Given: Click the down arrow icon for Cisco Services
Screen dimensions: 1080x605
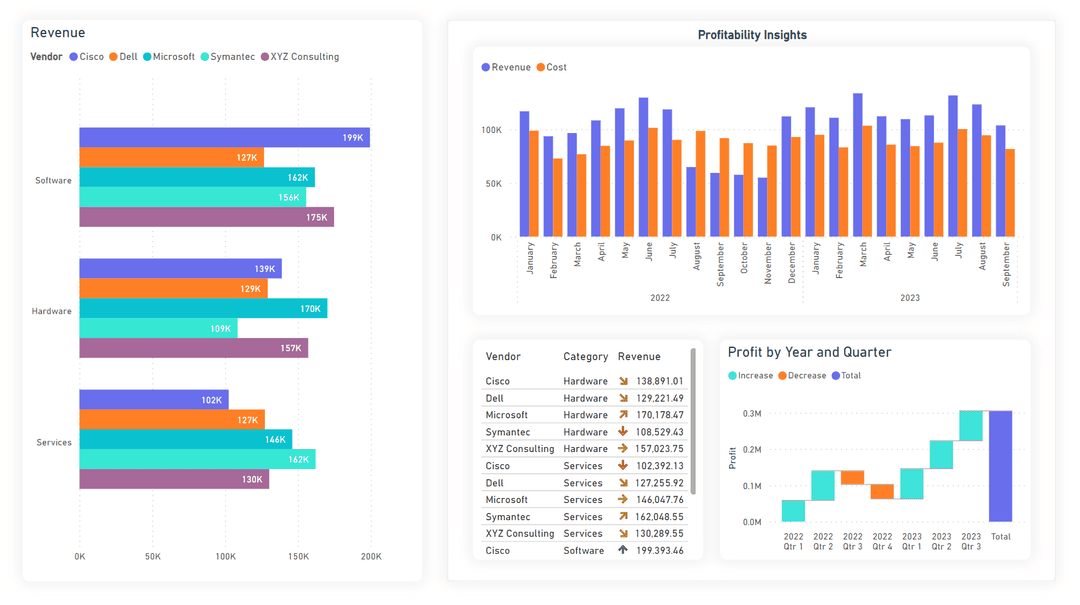Looking at the screenshot, I should [x=623, y=465].
